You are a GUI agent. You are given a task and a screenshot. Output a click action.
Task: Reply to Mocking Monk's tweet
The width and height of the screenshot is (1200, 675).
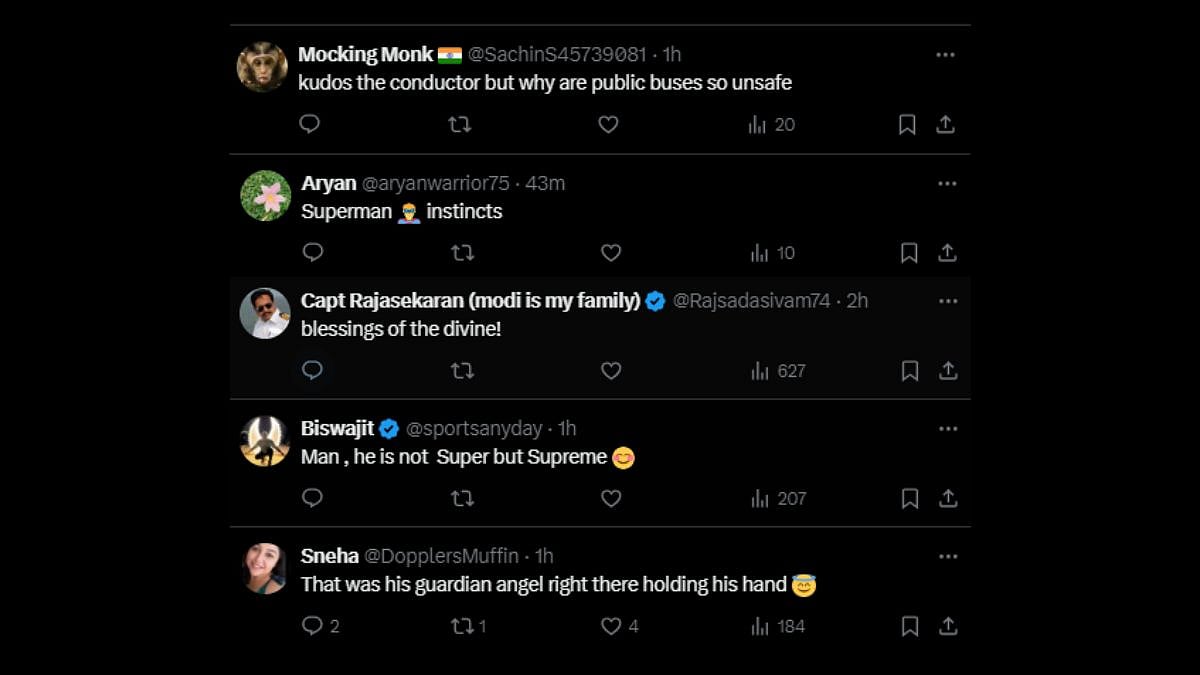point(310,124)
